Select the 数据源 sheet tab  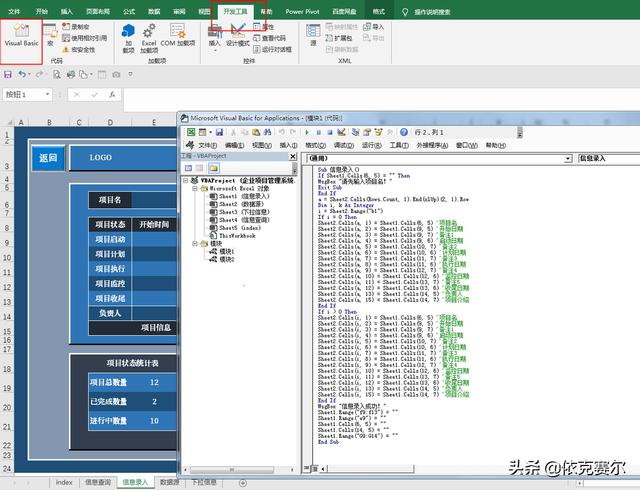[x=170, y=482]
